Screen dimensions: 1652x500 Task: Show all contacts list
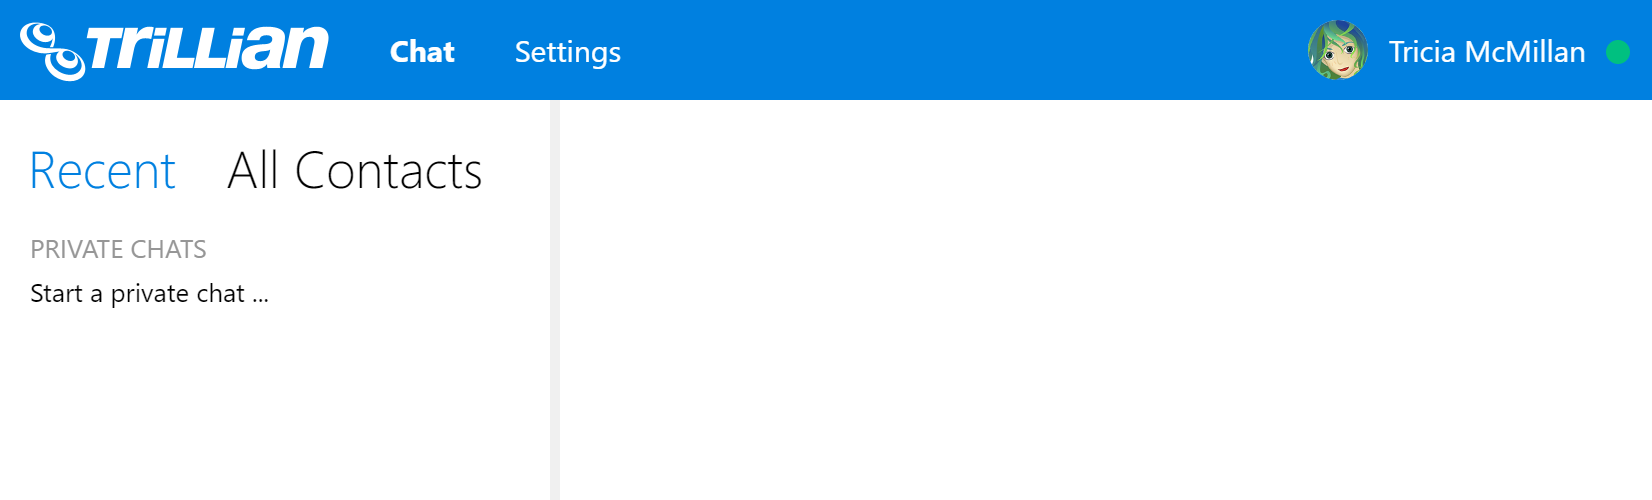tap(355, 171)
